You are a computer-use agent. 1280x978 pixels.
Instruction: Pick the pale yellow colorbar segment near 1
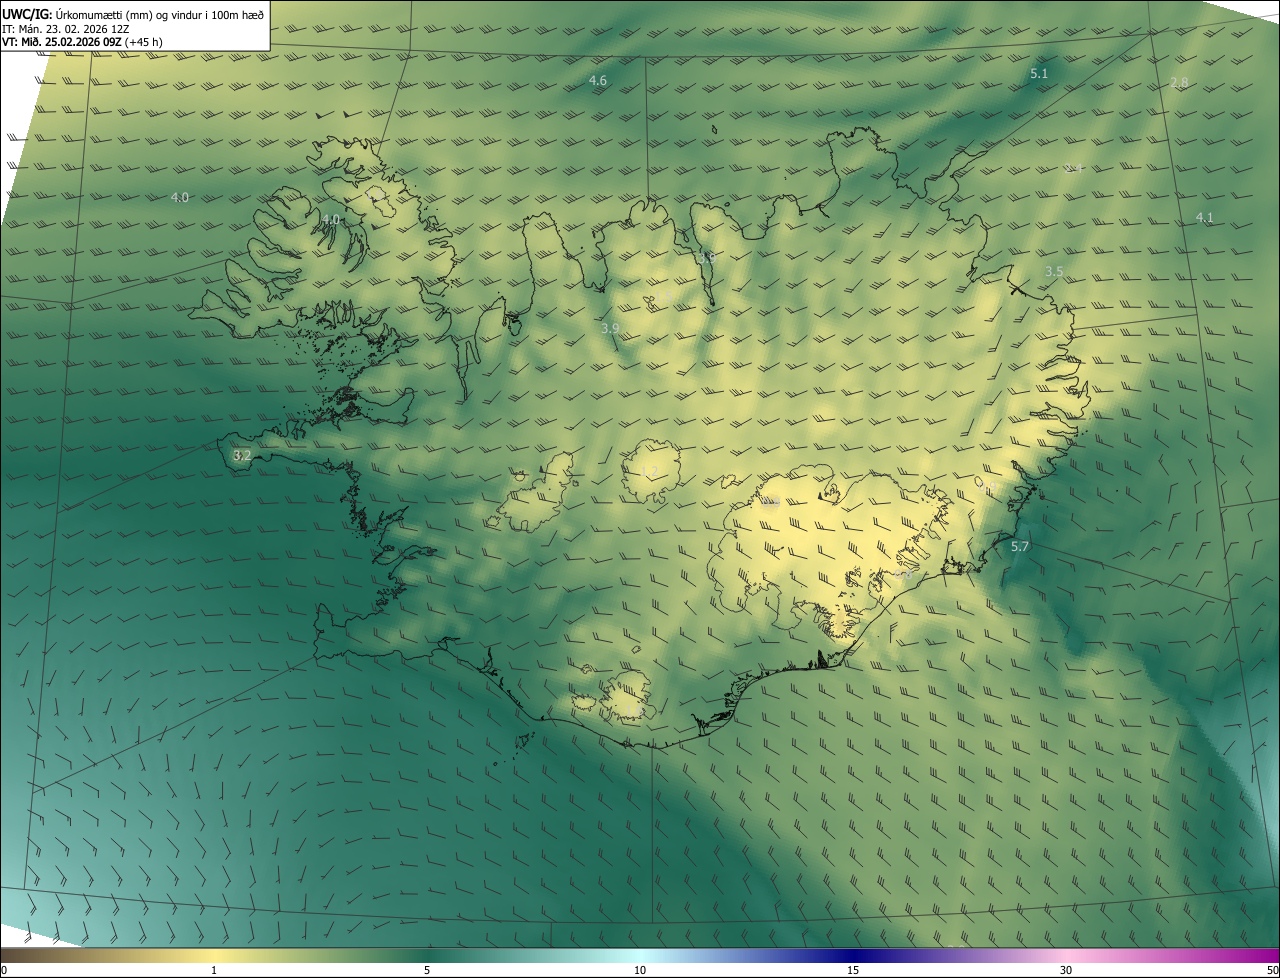coord(214,955)
